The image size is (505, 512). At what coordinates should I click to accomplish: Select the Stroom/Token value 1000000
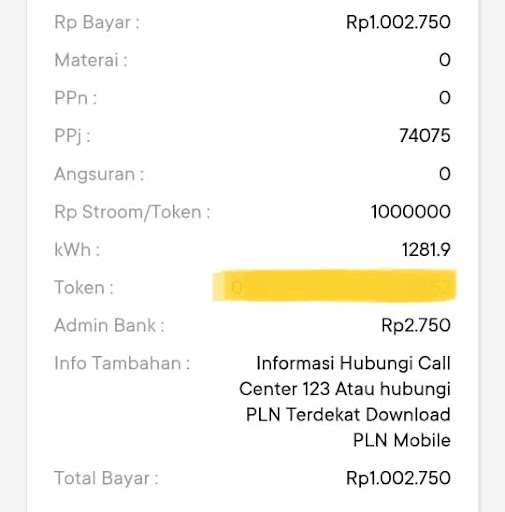click(411, 212)
